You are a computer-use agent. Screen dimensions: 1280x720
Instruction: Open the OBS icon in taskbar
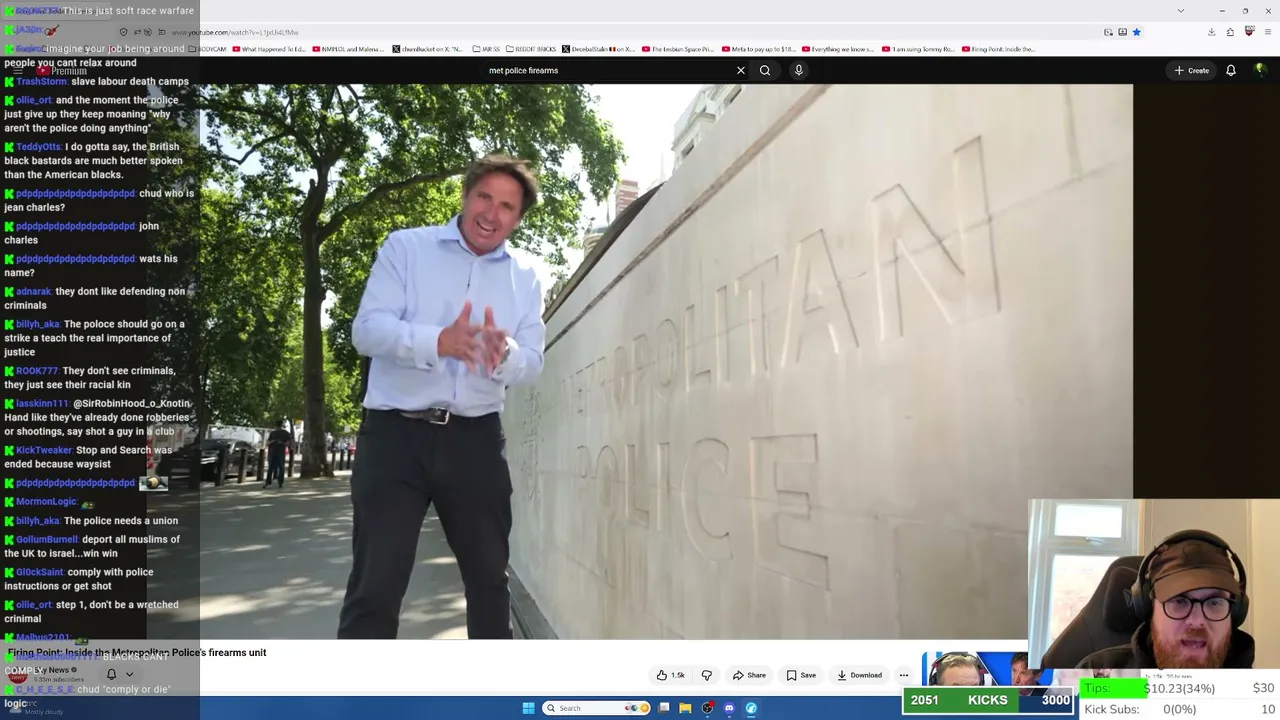(707, 708)
